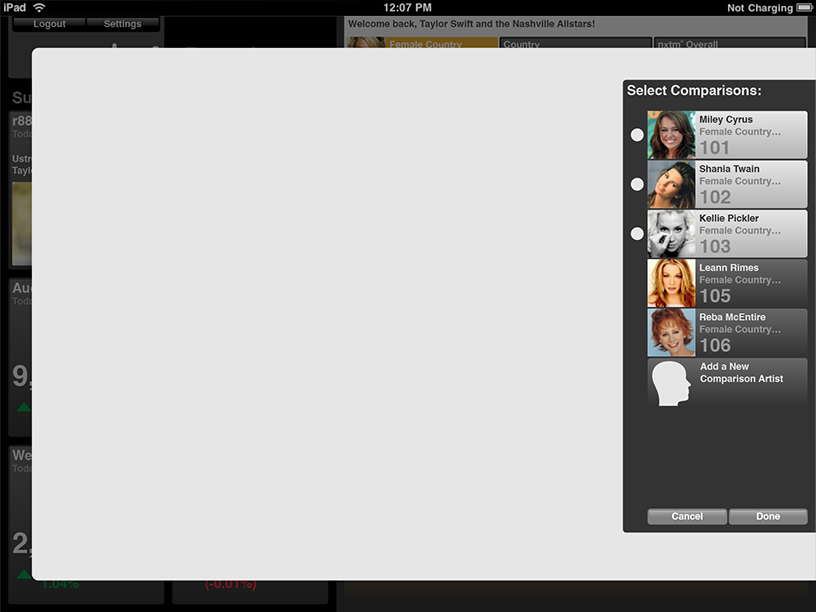Screen dimensions: 816x612
Task: Select the Kellie Pickler radio button
Action: click(637, 234)
